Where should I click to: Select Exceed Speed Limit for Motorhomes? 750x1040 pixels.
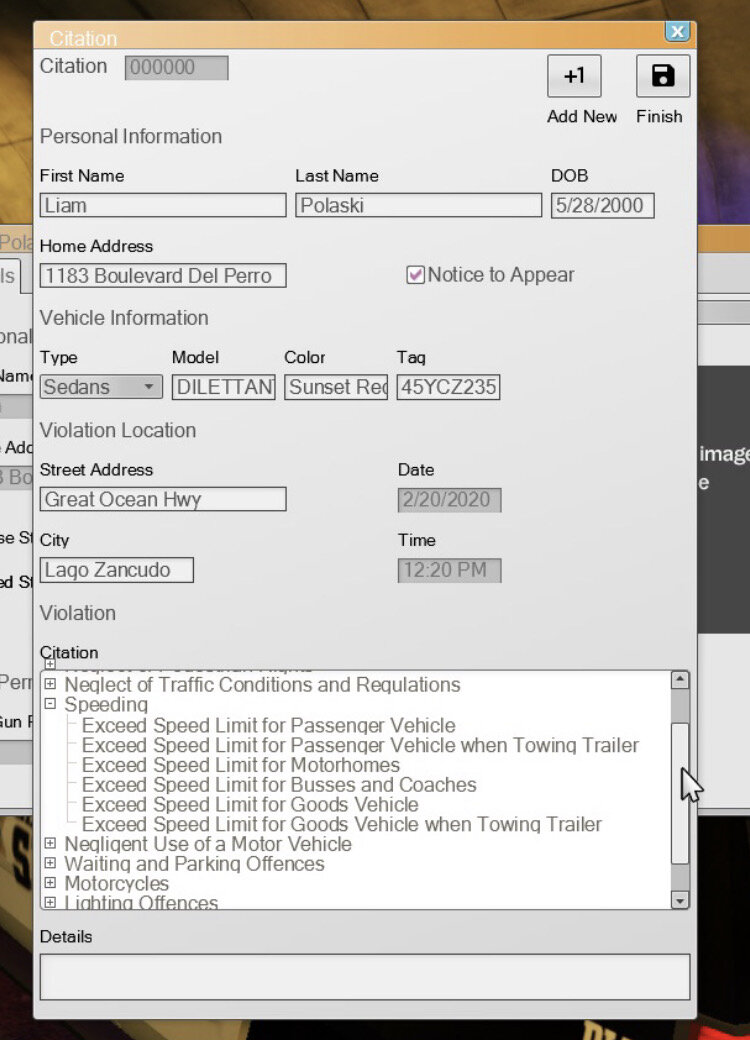(240, 765)
